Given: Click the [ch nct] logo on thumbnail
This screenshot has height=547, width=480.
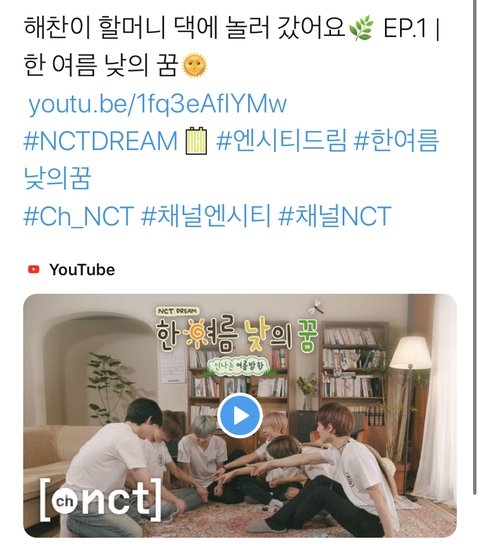Looking at the screenshot, I should [x=101, y=500].
